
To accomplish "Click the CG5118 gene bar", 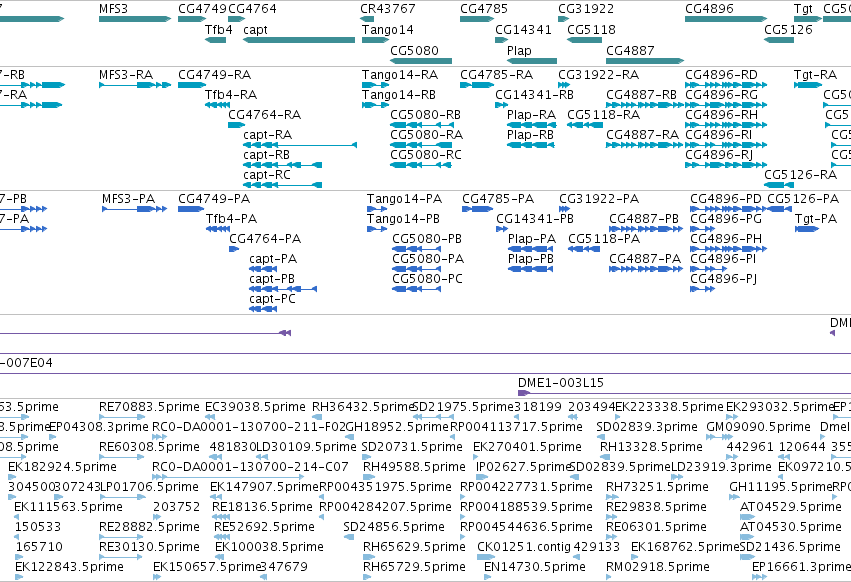I will click(585, 40).
